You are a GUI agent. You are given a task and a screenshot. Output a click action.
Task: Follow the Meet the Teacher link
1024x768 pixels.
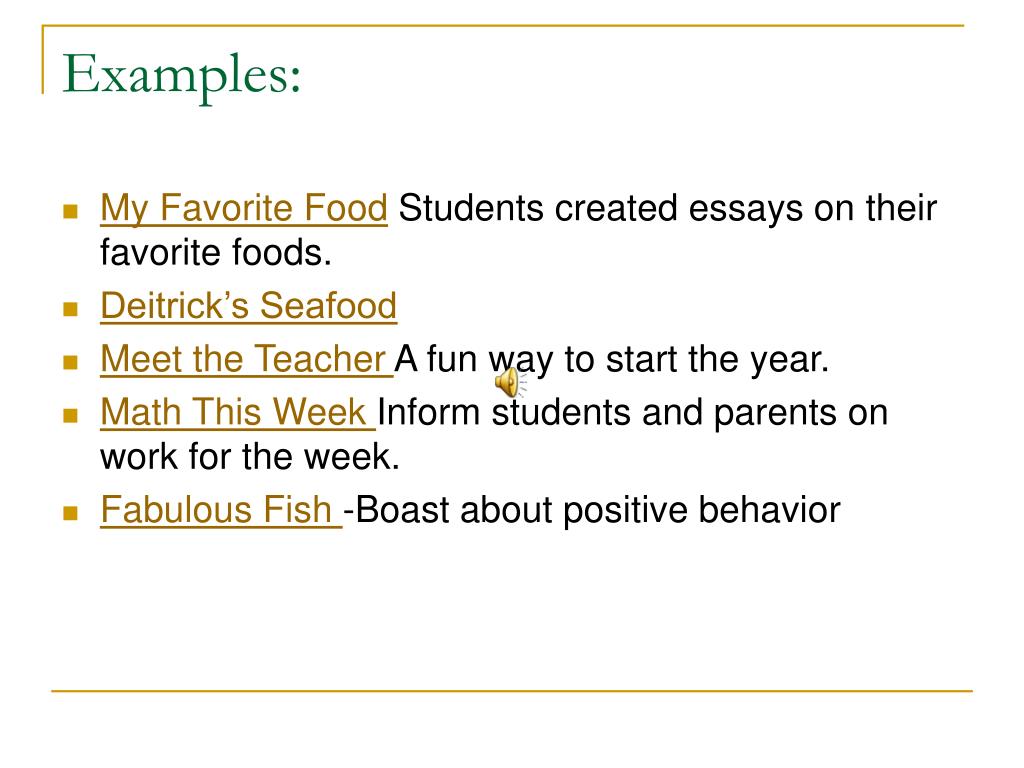246,359
